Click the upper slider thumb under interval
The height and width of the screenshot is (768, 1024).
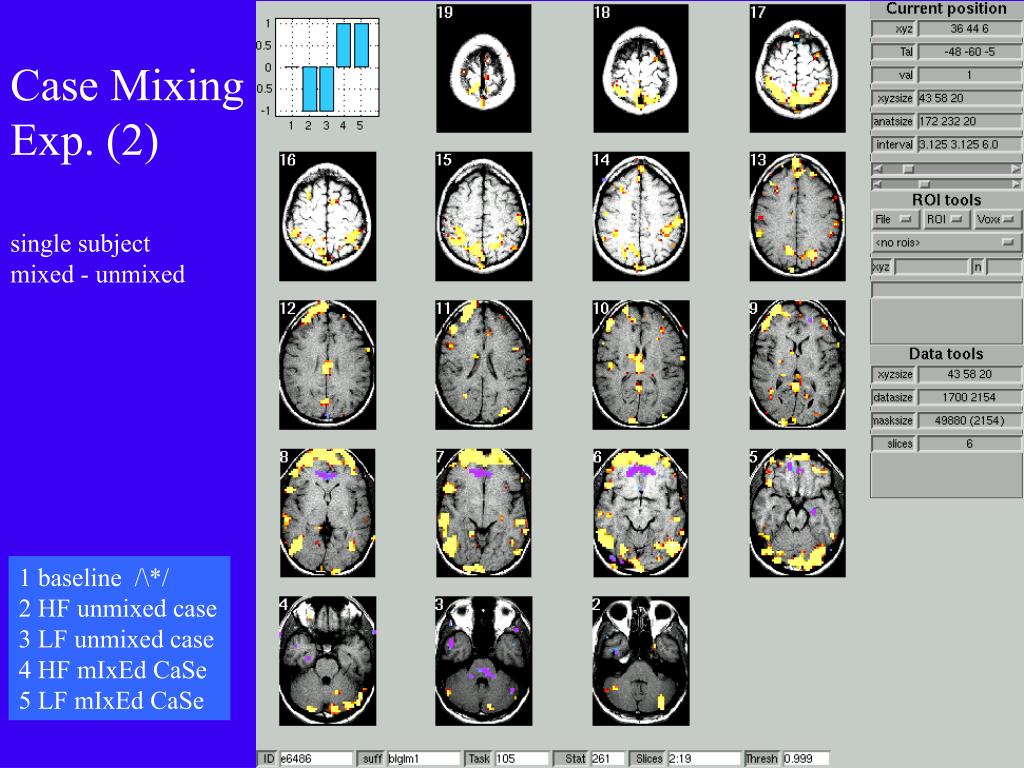[908, 168]
